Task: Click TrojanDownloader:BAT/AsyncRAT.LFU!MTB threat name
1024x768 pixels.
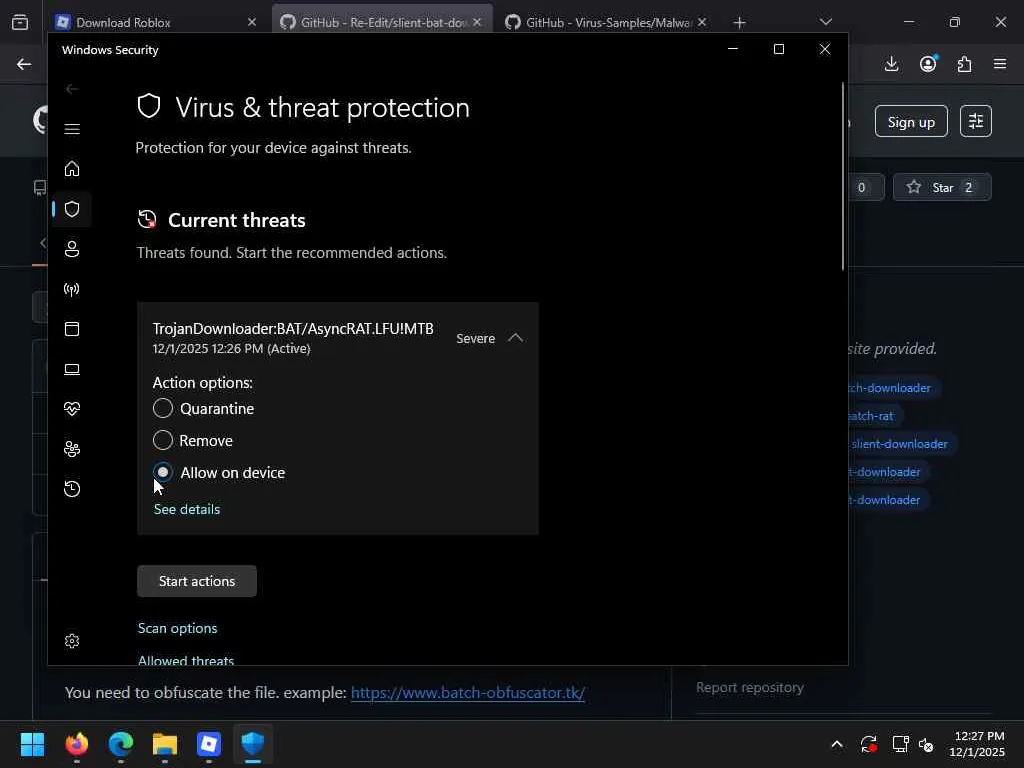Action: (293, 328)
